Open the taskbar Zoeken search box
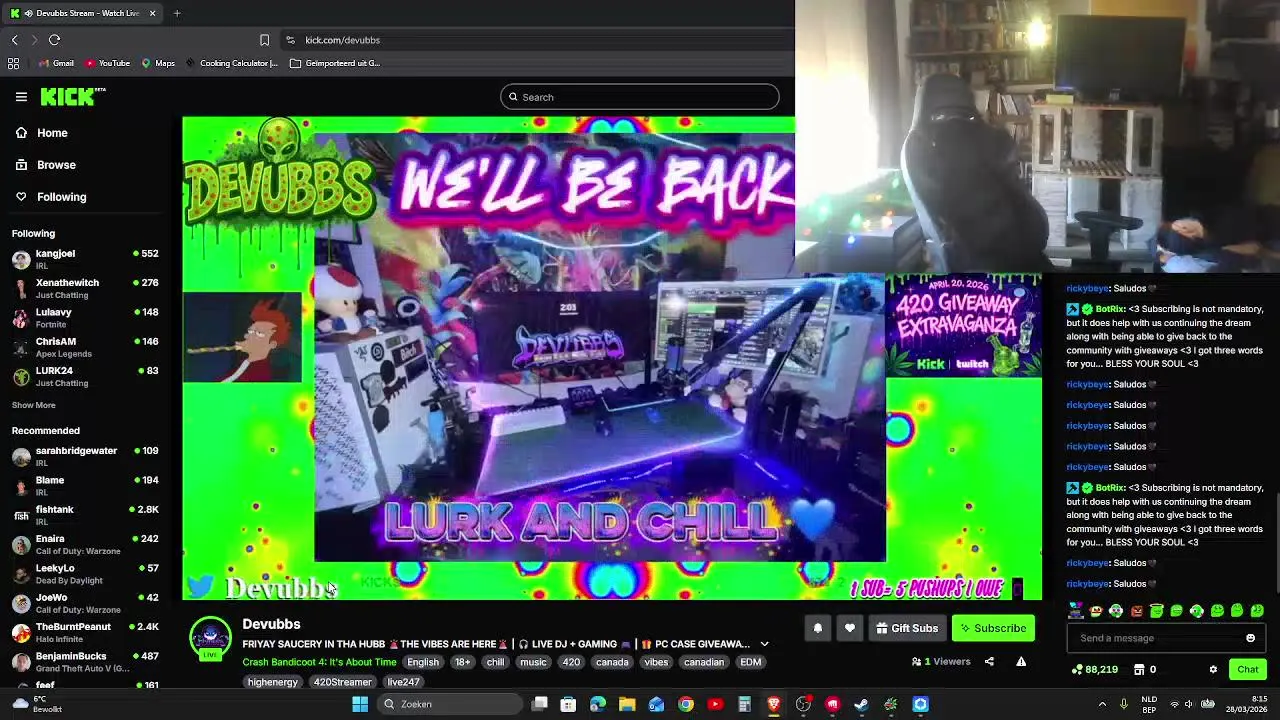Screen dimensions: 1280x720 coord(450,704)
